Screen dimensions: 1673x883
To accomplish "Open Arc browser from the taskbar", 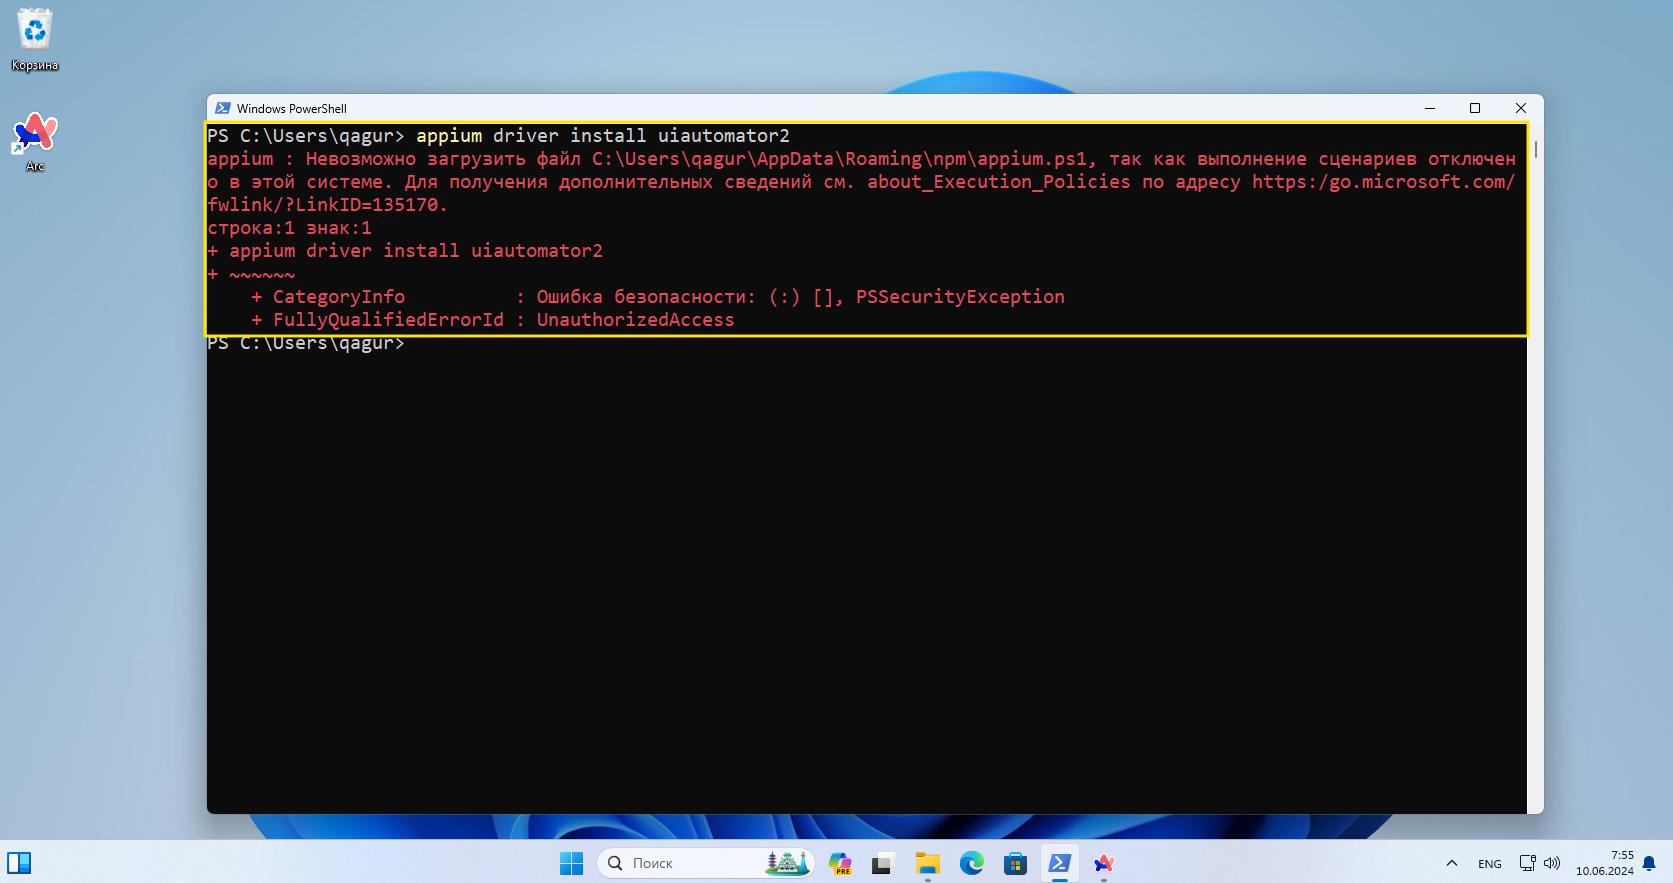I will 1104,863.
